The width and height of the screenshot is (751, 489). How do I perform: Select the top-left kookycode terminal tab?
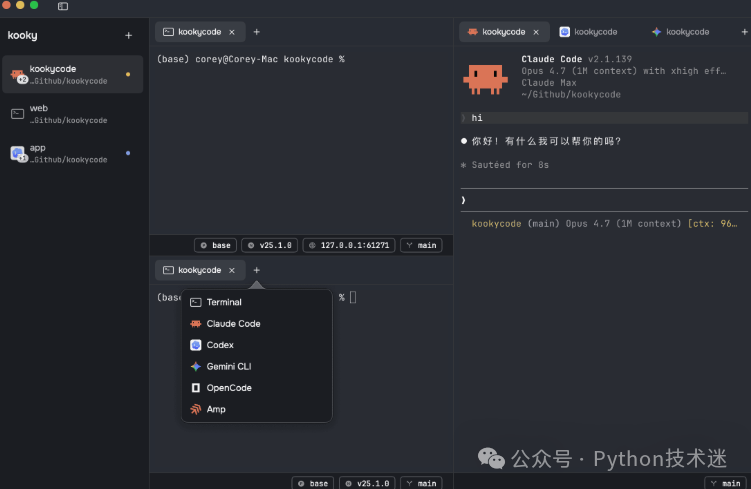[x=200, y=32]
